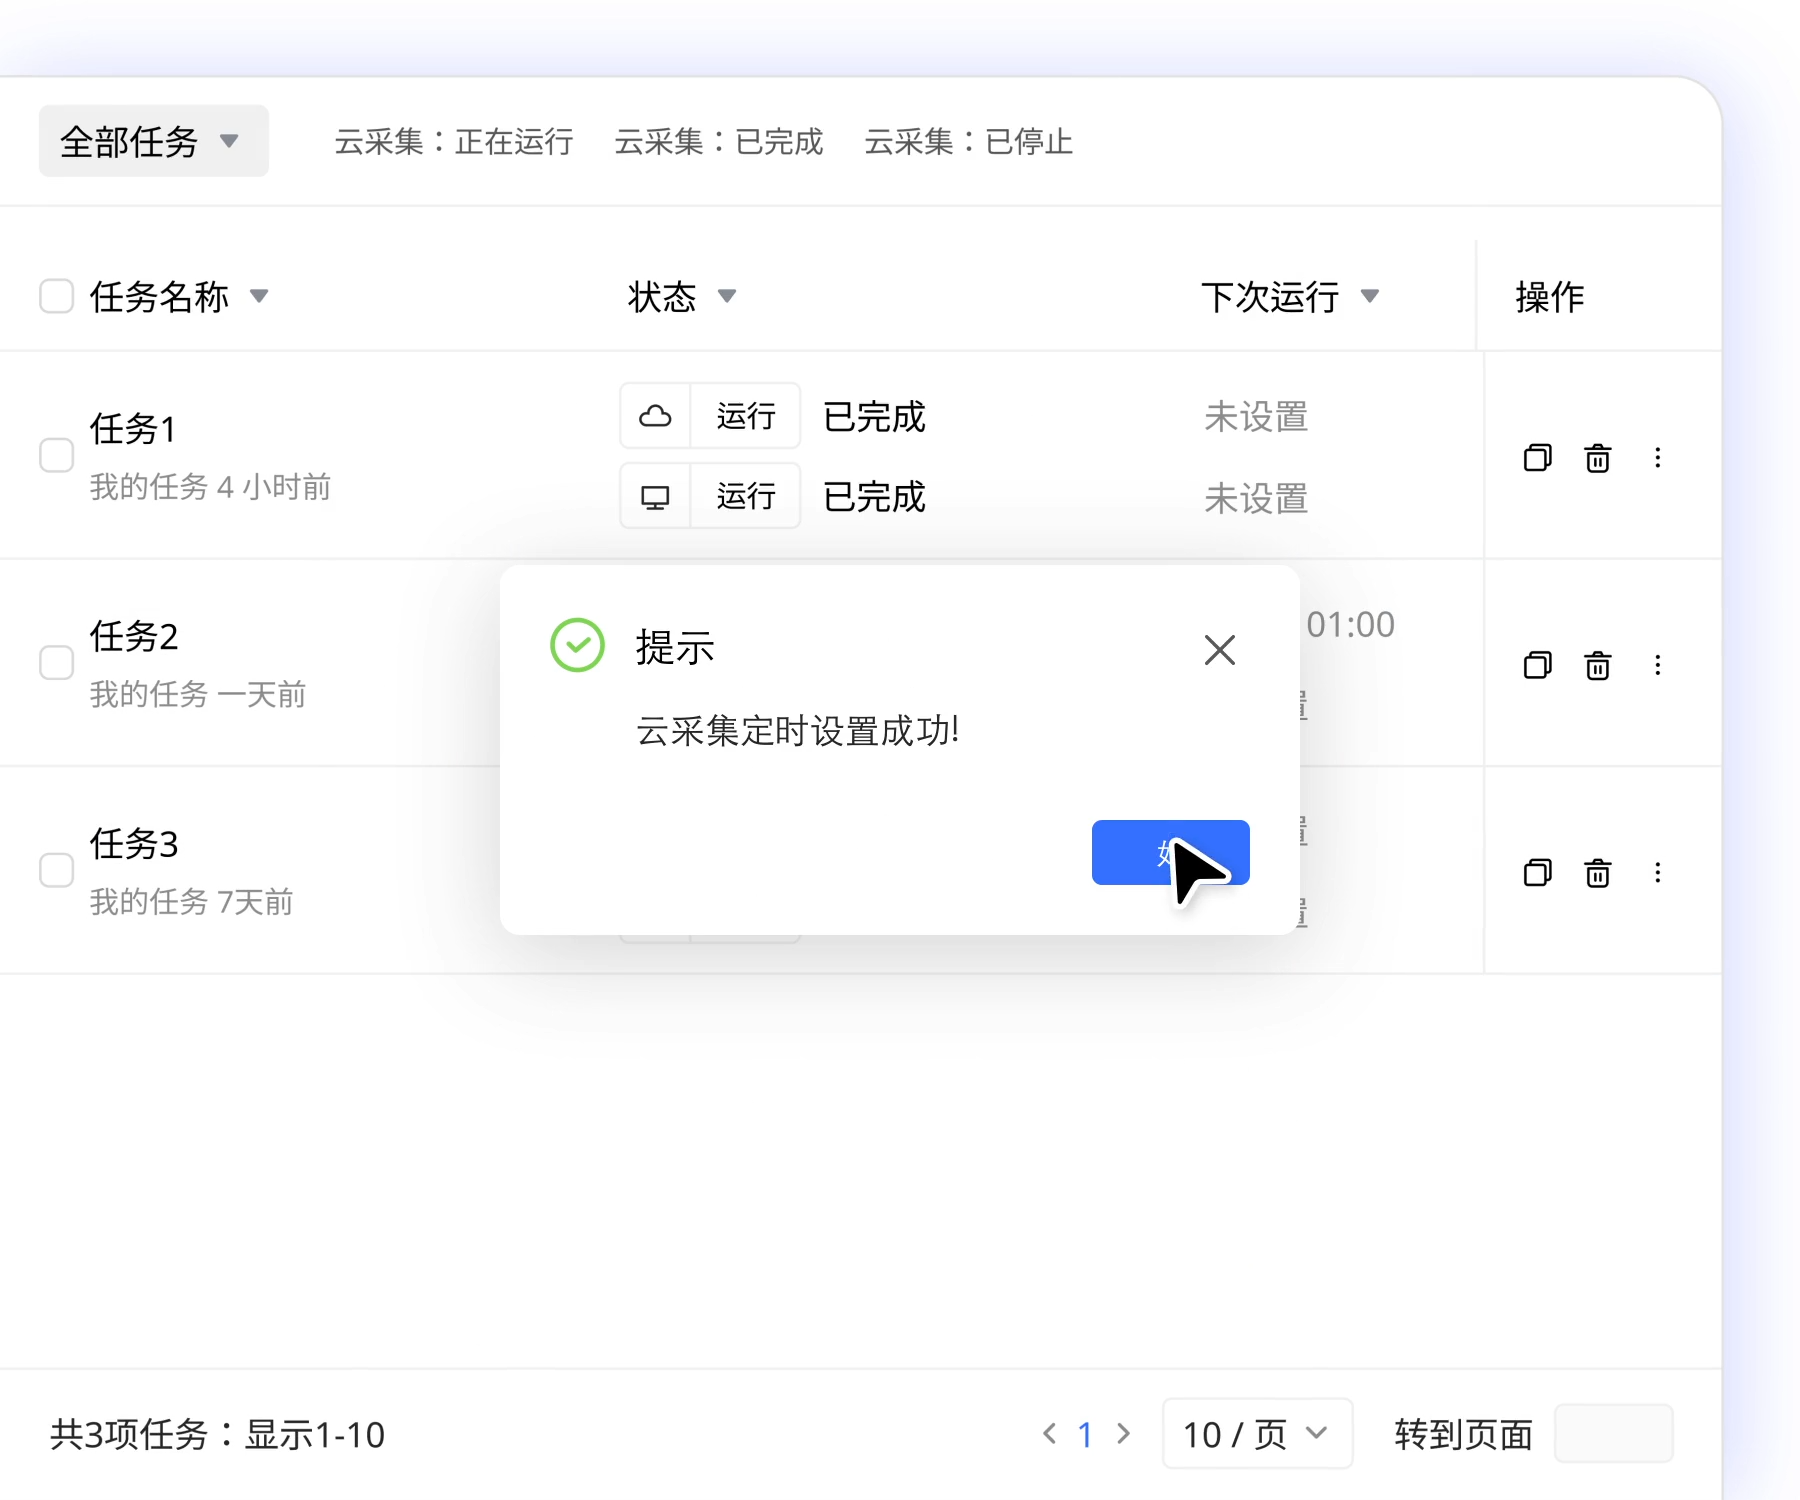Click the 01:00 next-run time for 任务2

pos(1350,624)
